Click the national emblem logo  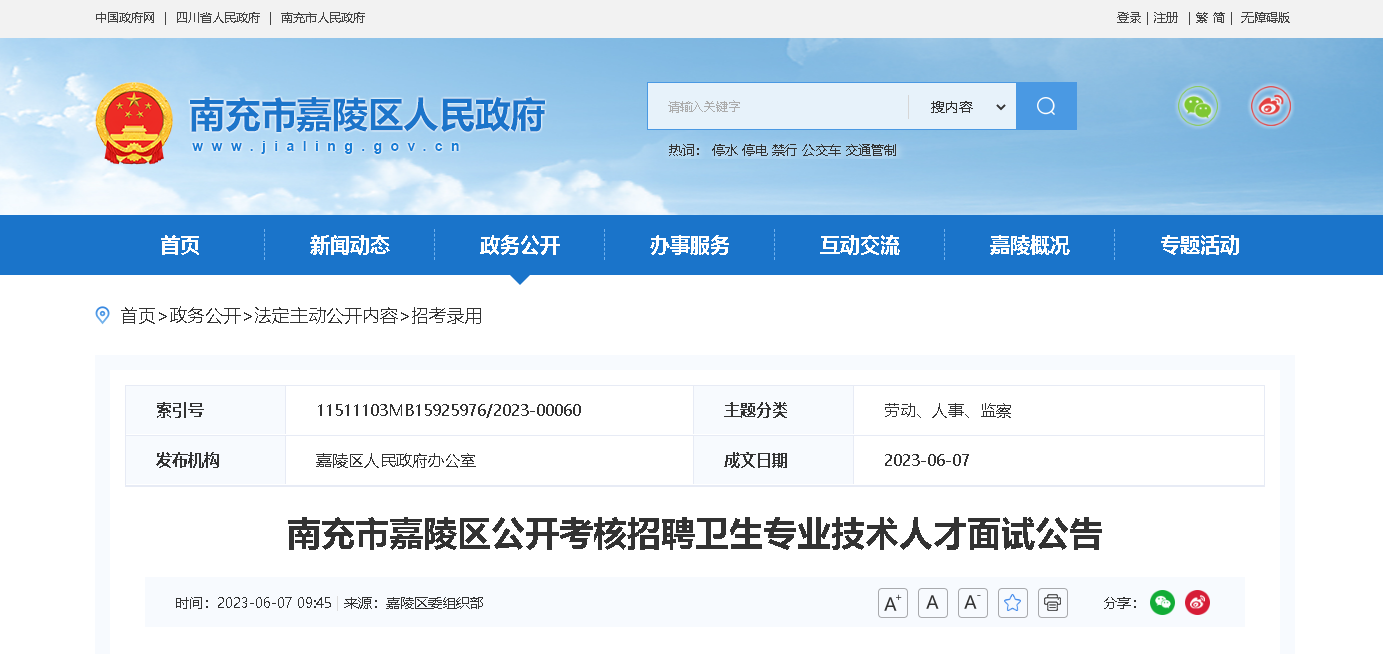(134, 123)
